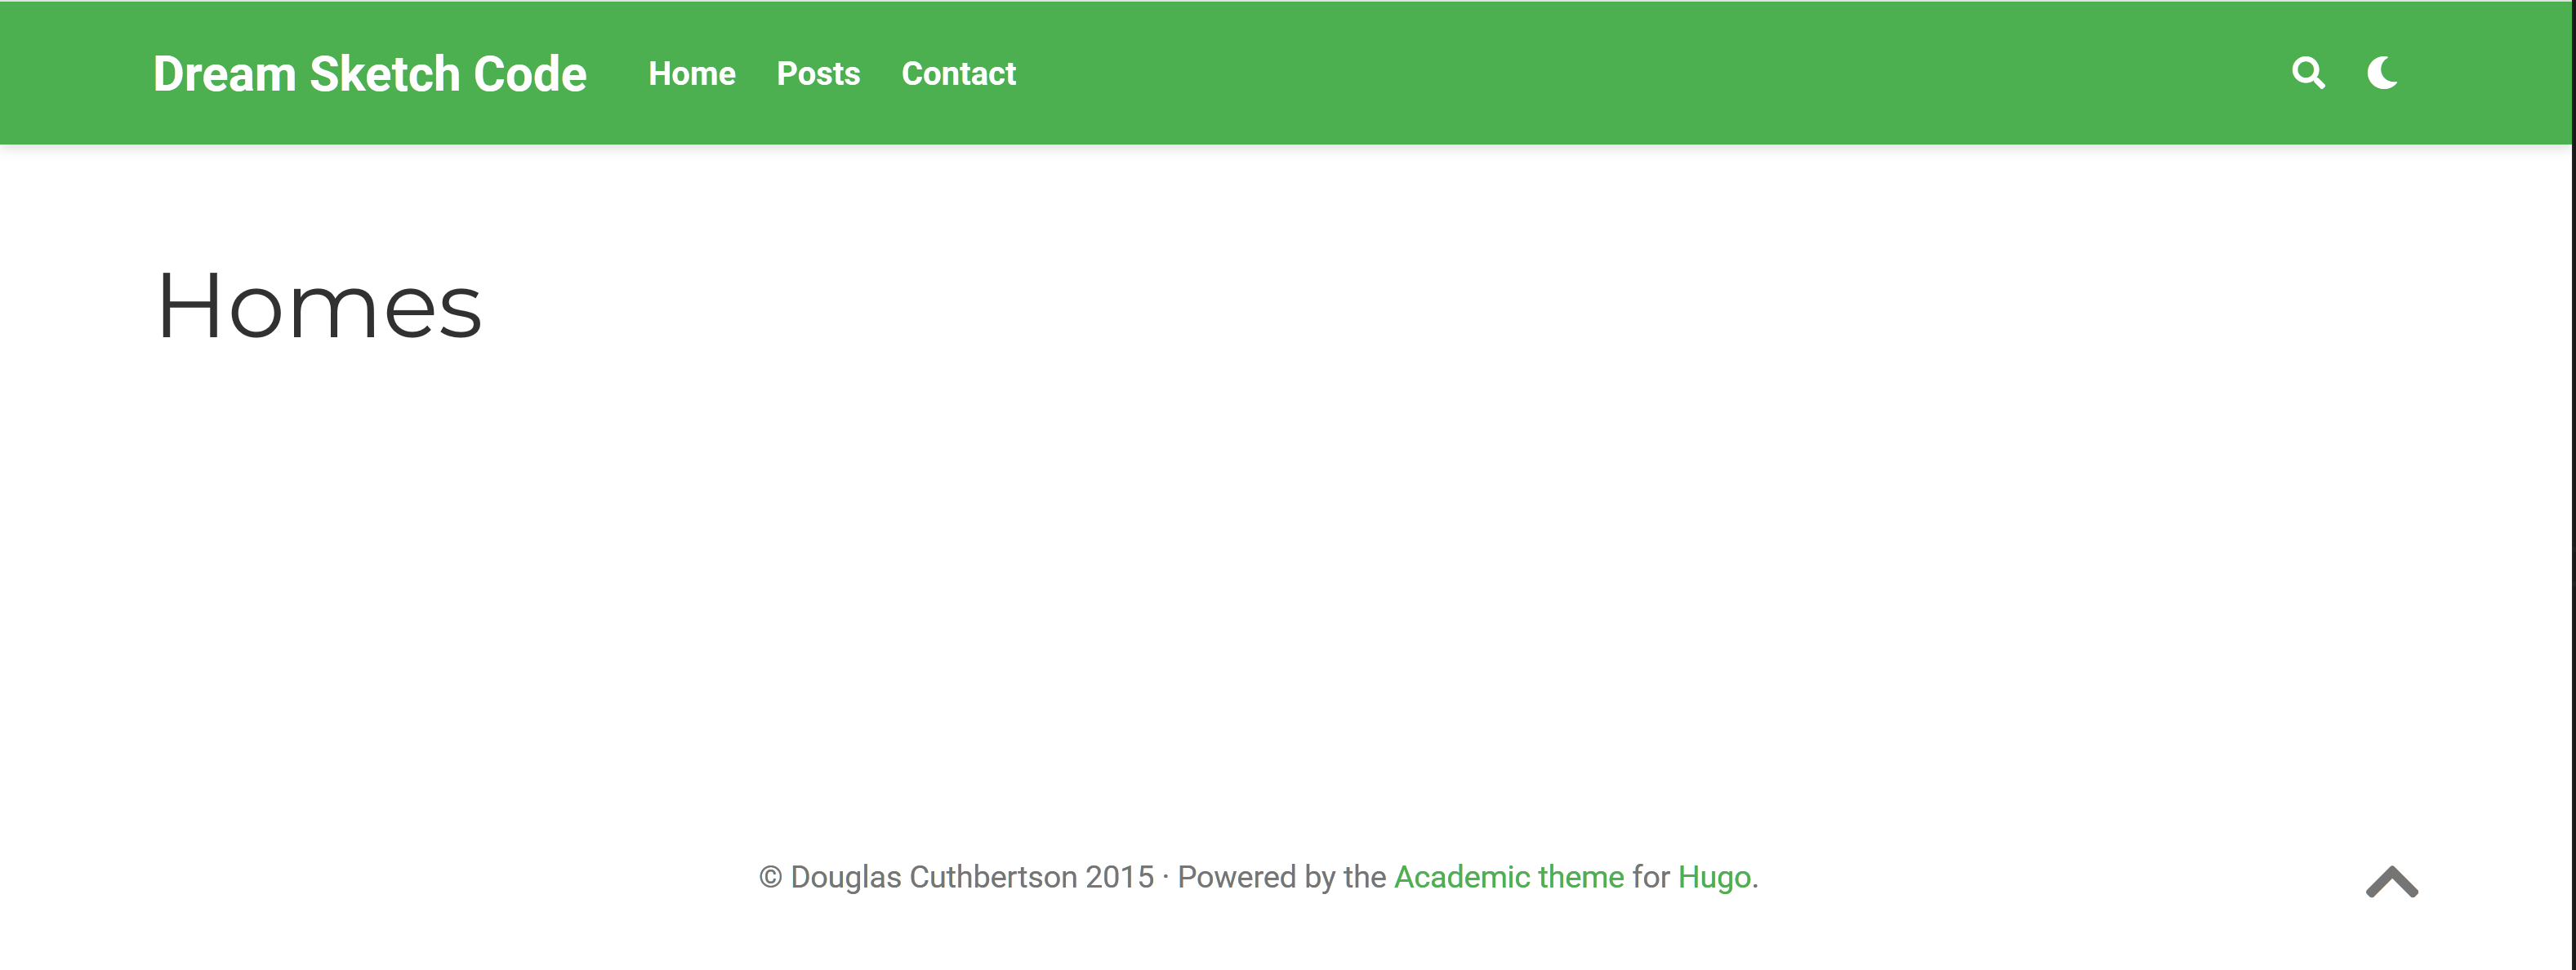Click the back-to-top chevron arrow
Viewport: 2576px width, 970px height.
pyautogui.click(x=2392, y=882)
